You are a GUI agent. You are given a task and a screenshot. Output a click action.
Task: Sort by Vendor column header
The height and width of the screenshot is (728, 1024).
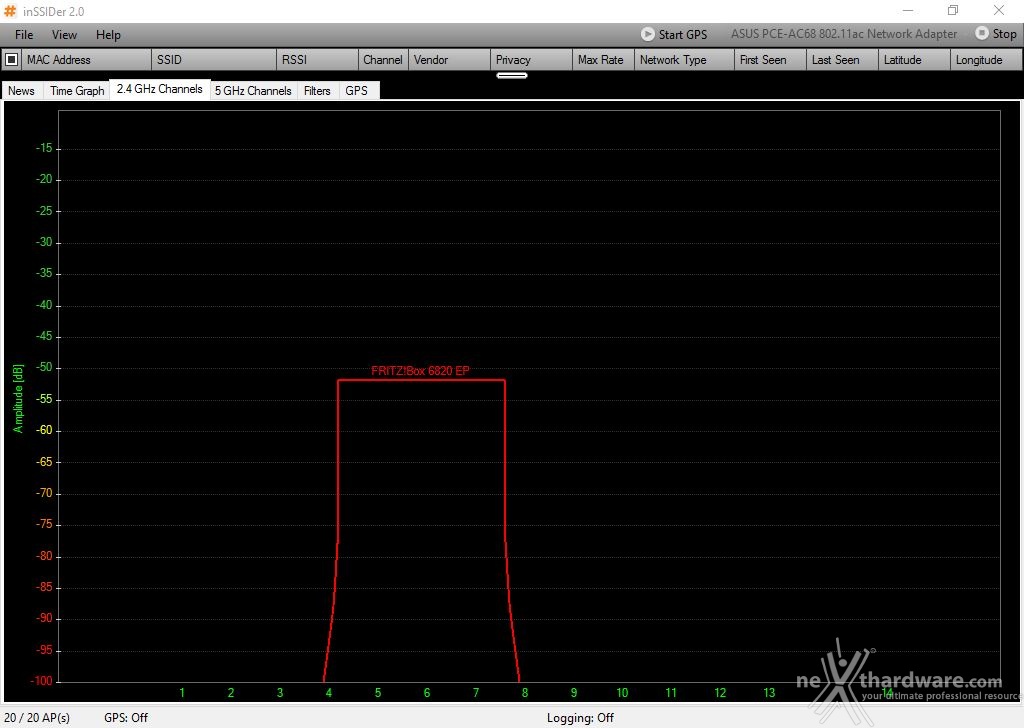click(x=449, y=59)
